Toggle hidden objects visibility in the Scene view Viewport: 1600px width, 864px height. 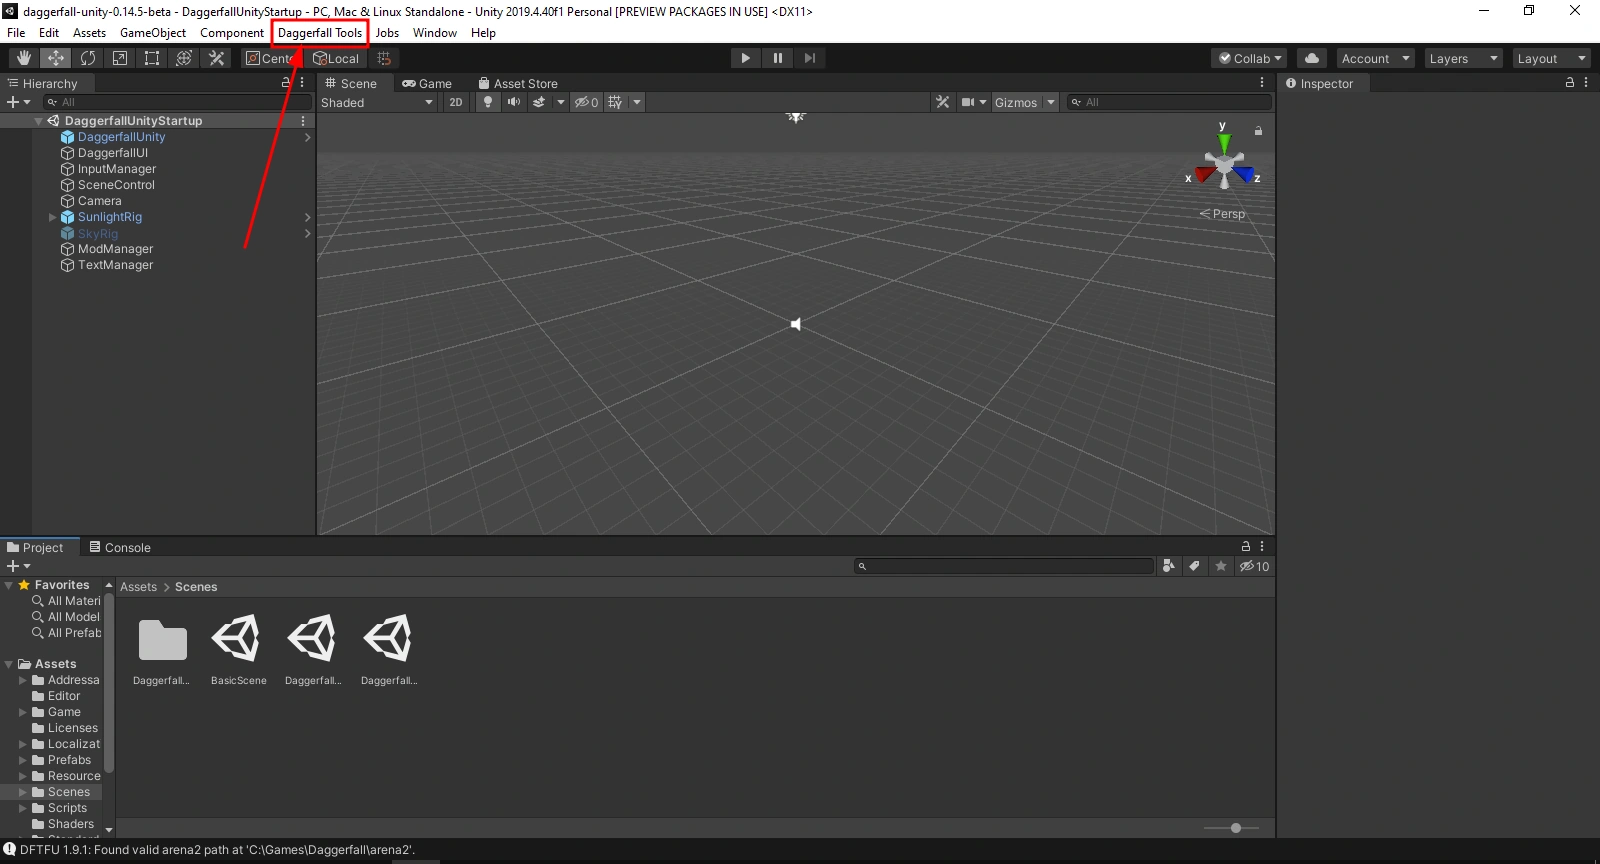[587, 102]
